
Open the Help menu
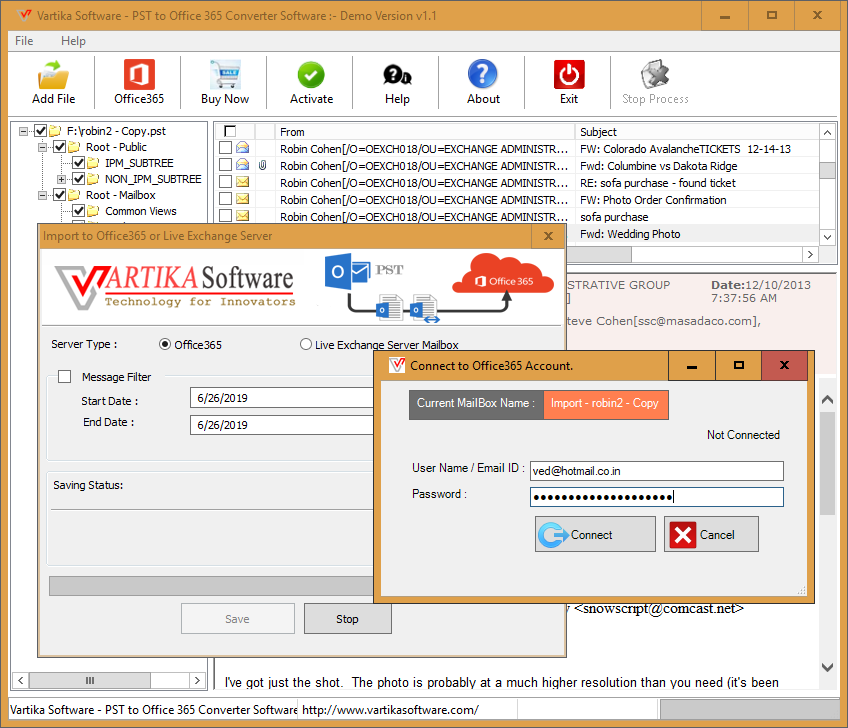[x=73, y=41]
